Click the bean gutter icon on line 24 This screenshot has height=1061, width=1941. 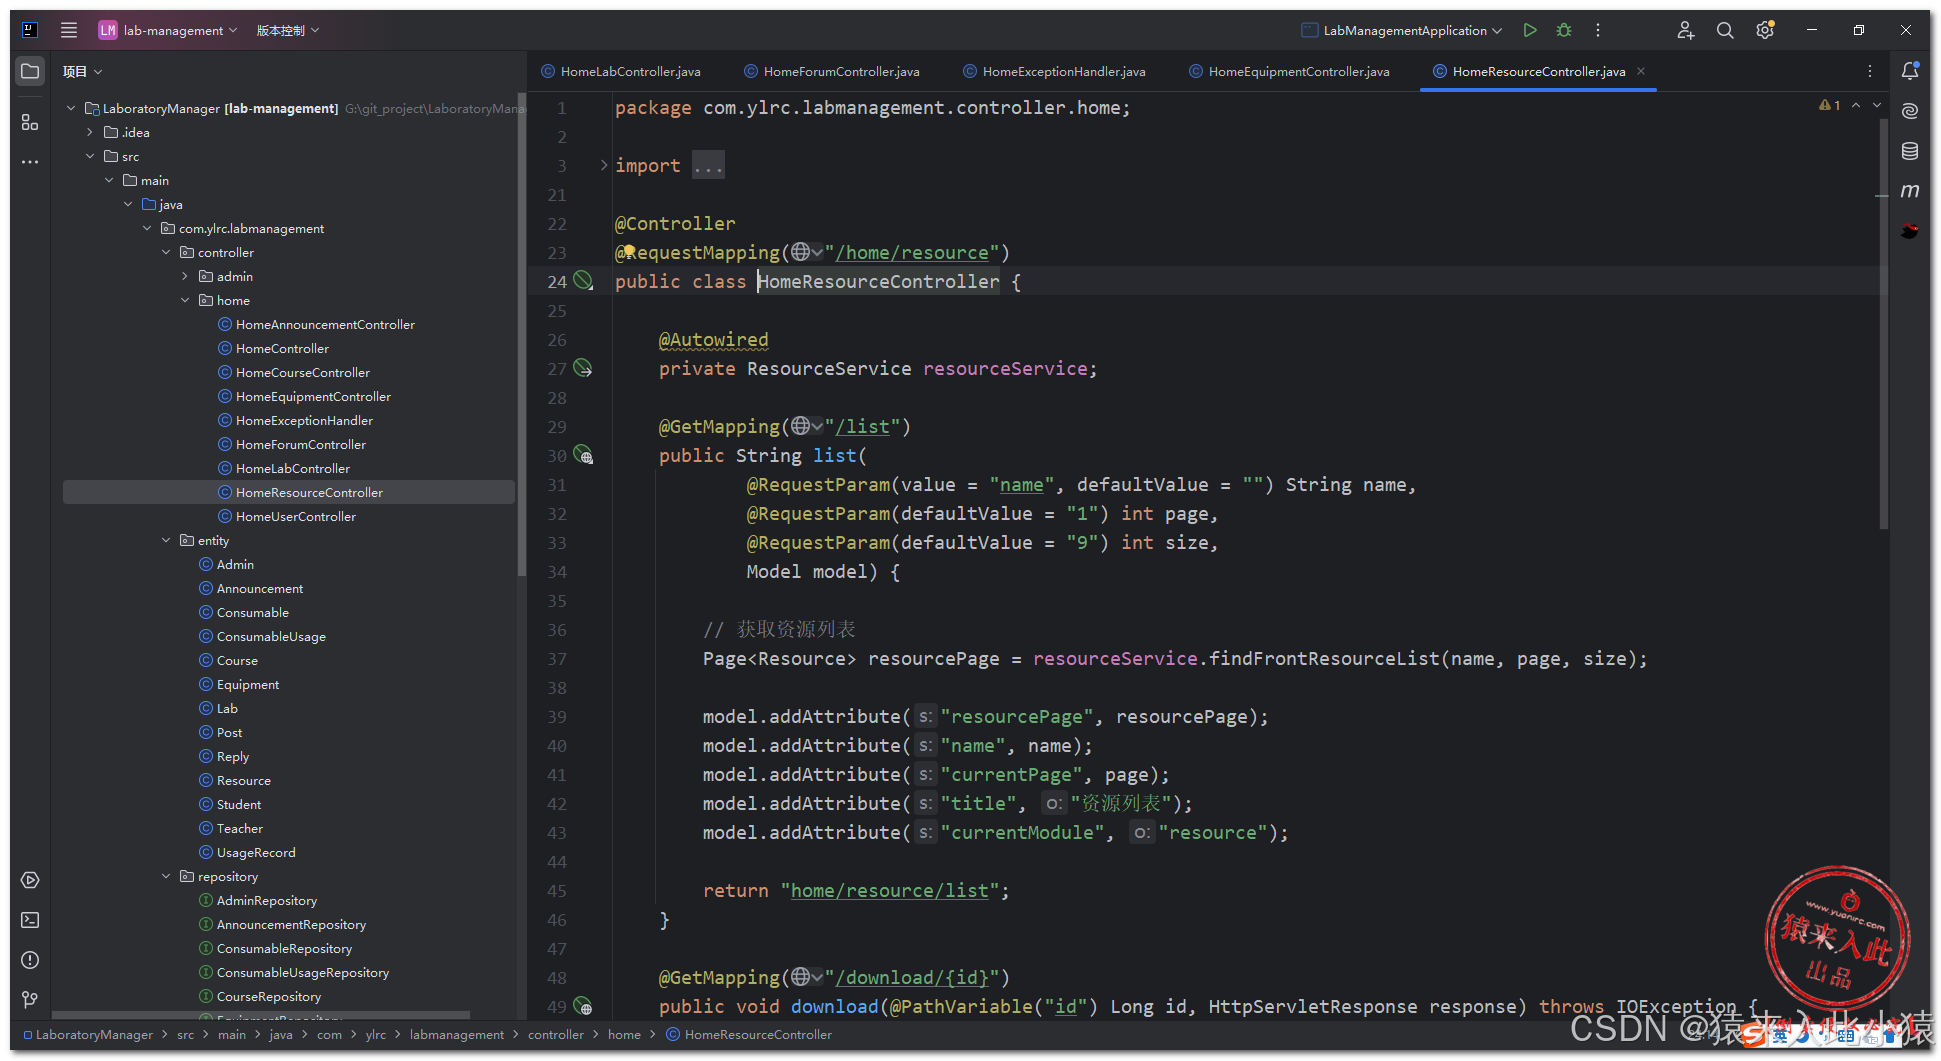tap(583, 281)
